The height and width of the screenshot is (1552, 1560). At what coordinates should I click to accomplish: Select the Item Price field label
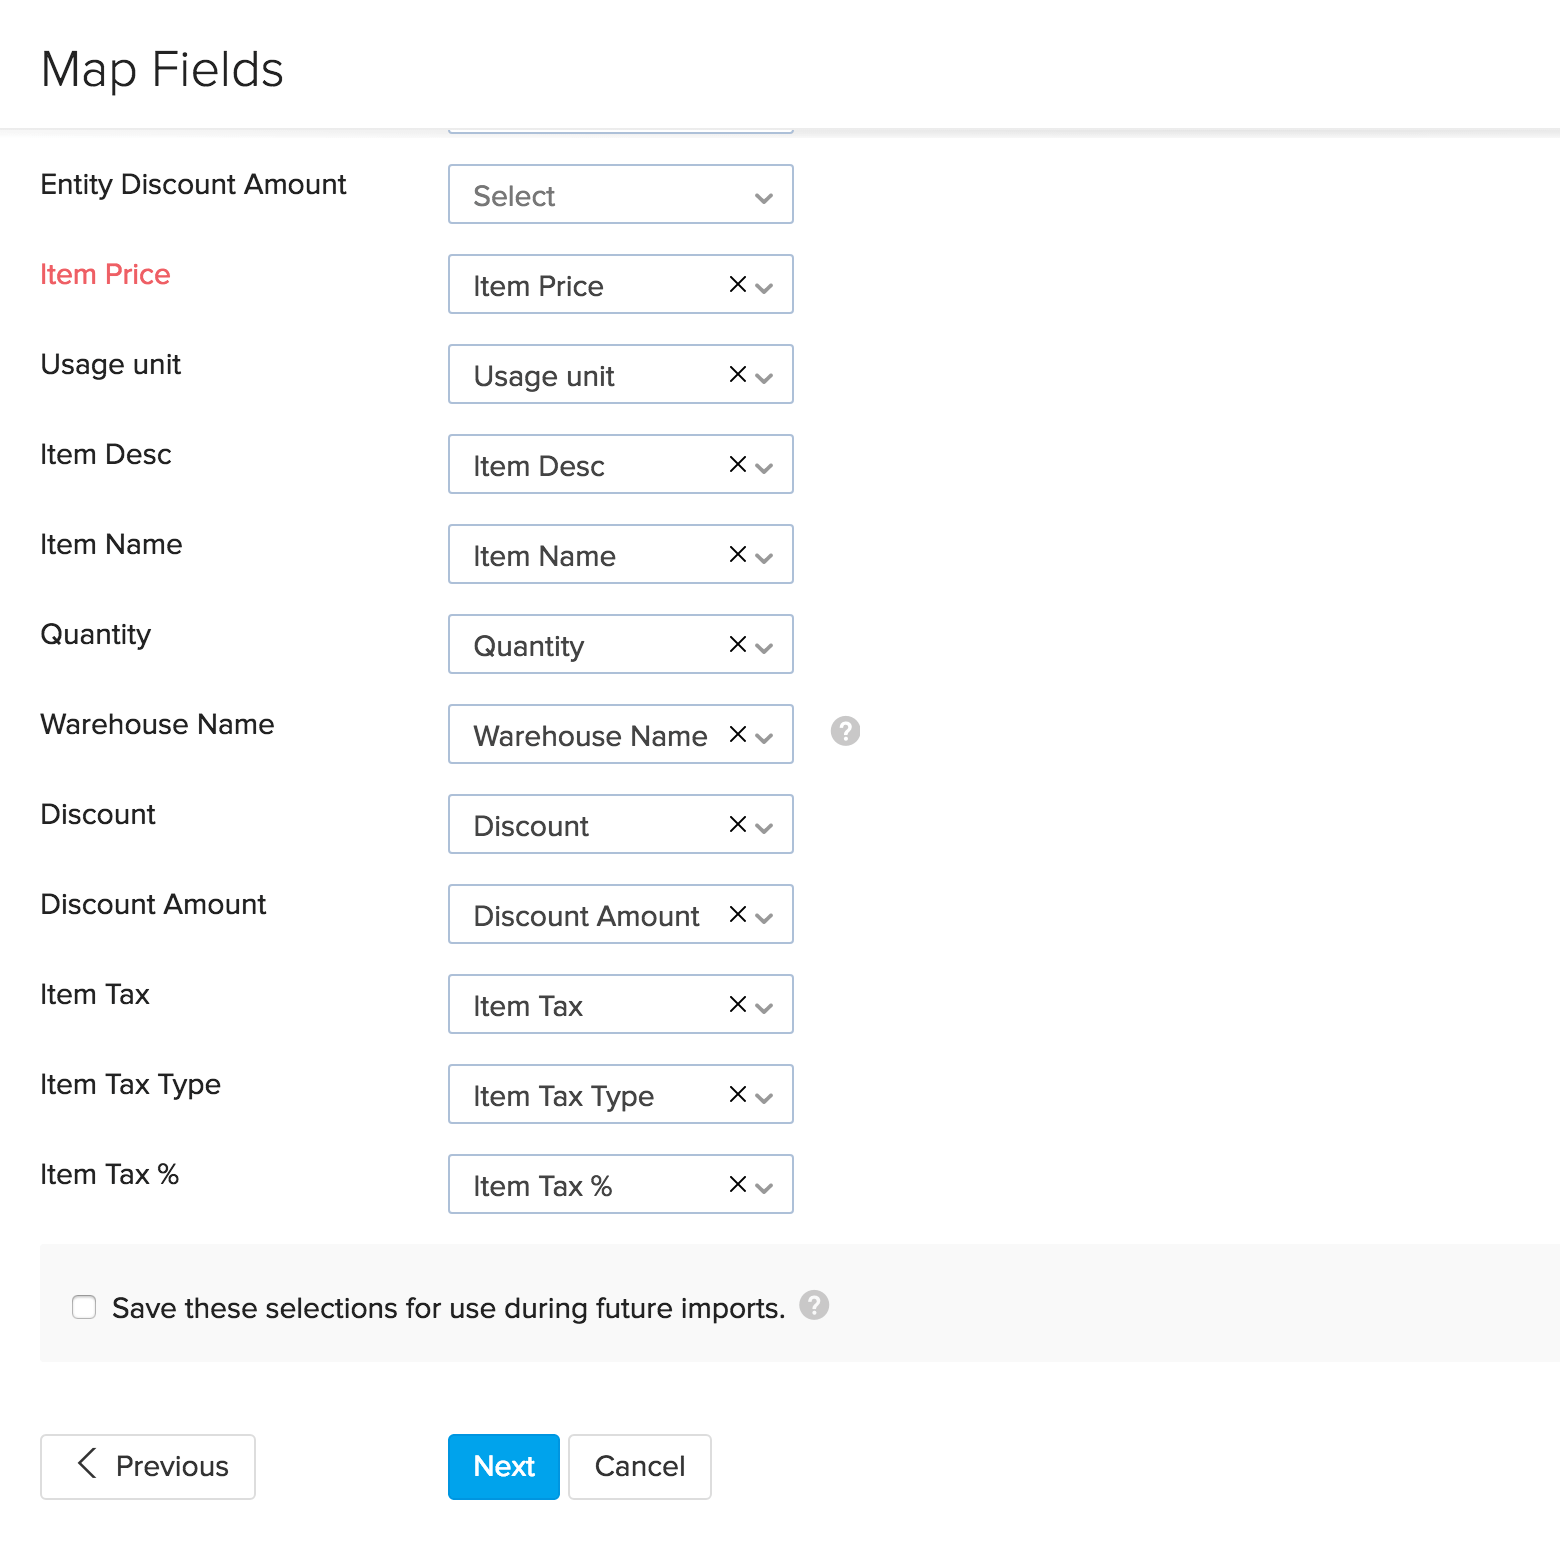point(105,273)
